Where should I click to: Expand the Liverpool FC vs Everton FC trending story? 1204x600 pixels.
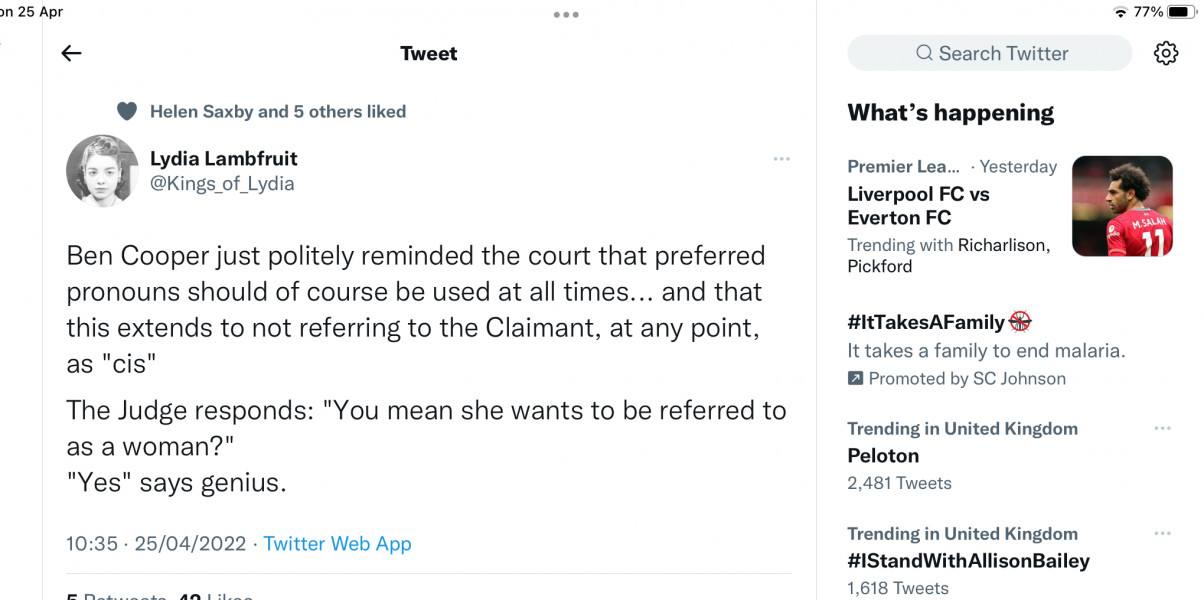[918, 205]
